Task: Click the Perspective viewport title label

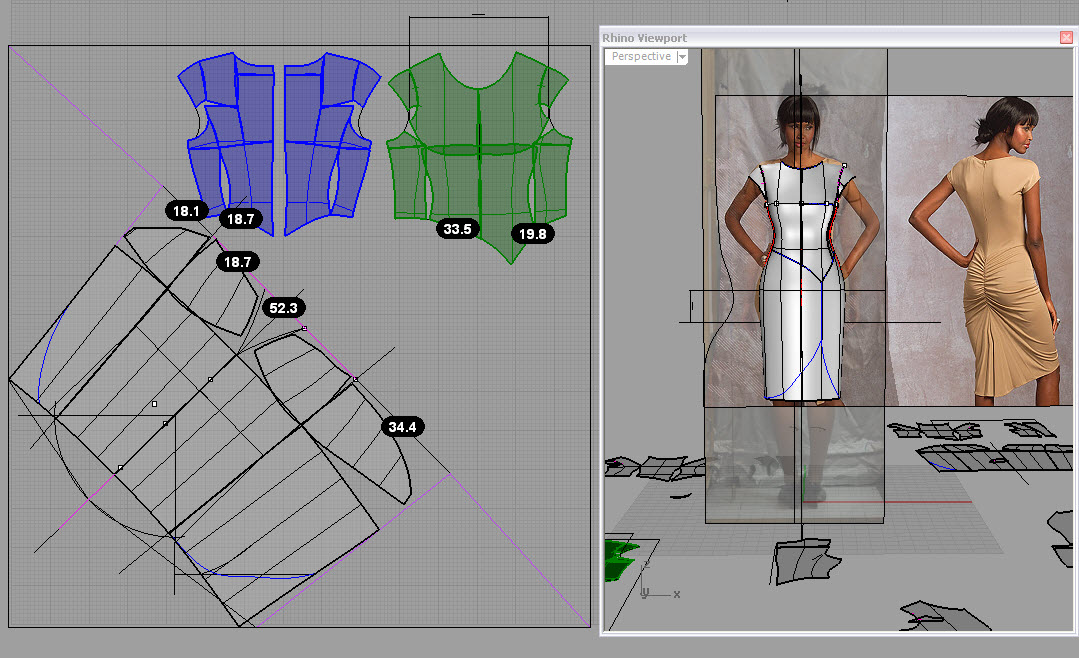Action: 641,57
